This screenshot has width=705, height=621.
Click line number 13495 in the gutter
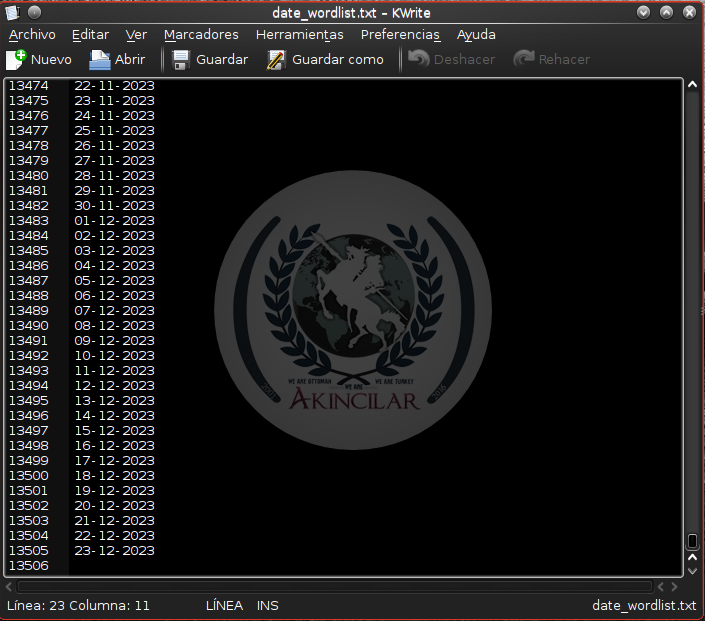(x=29, y=401)
